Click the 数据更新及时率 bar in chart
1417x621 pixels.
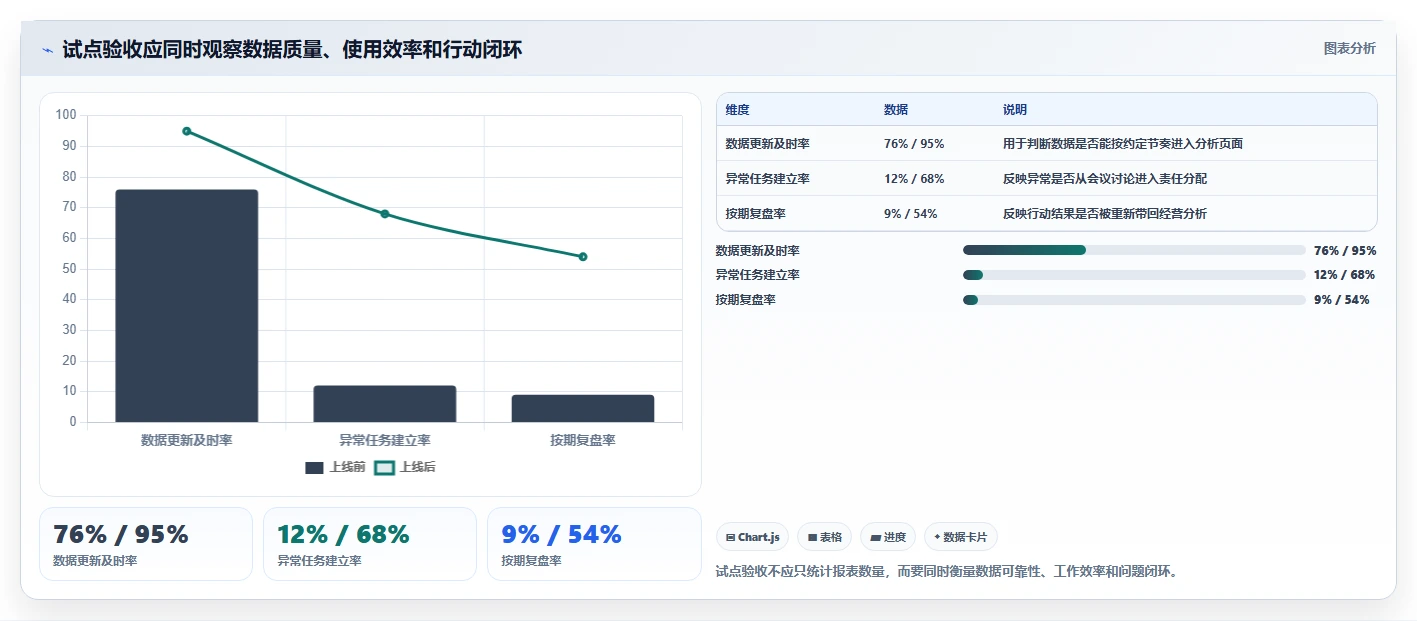click(x=187, y=306)
